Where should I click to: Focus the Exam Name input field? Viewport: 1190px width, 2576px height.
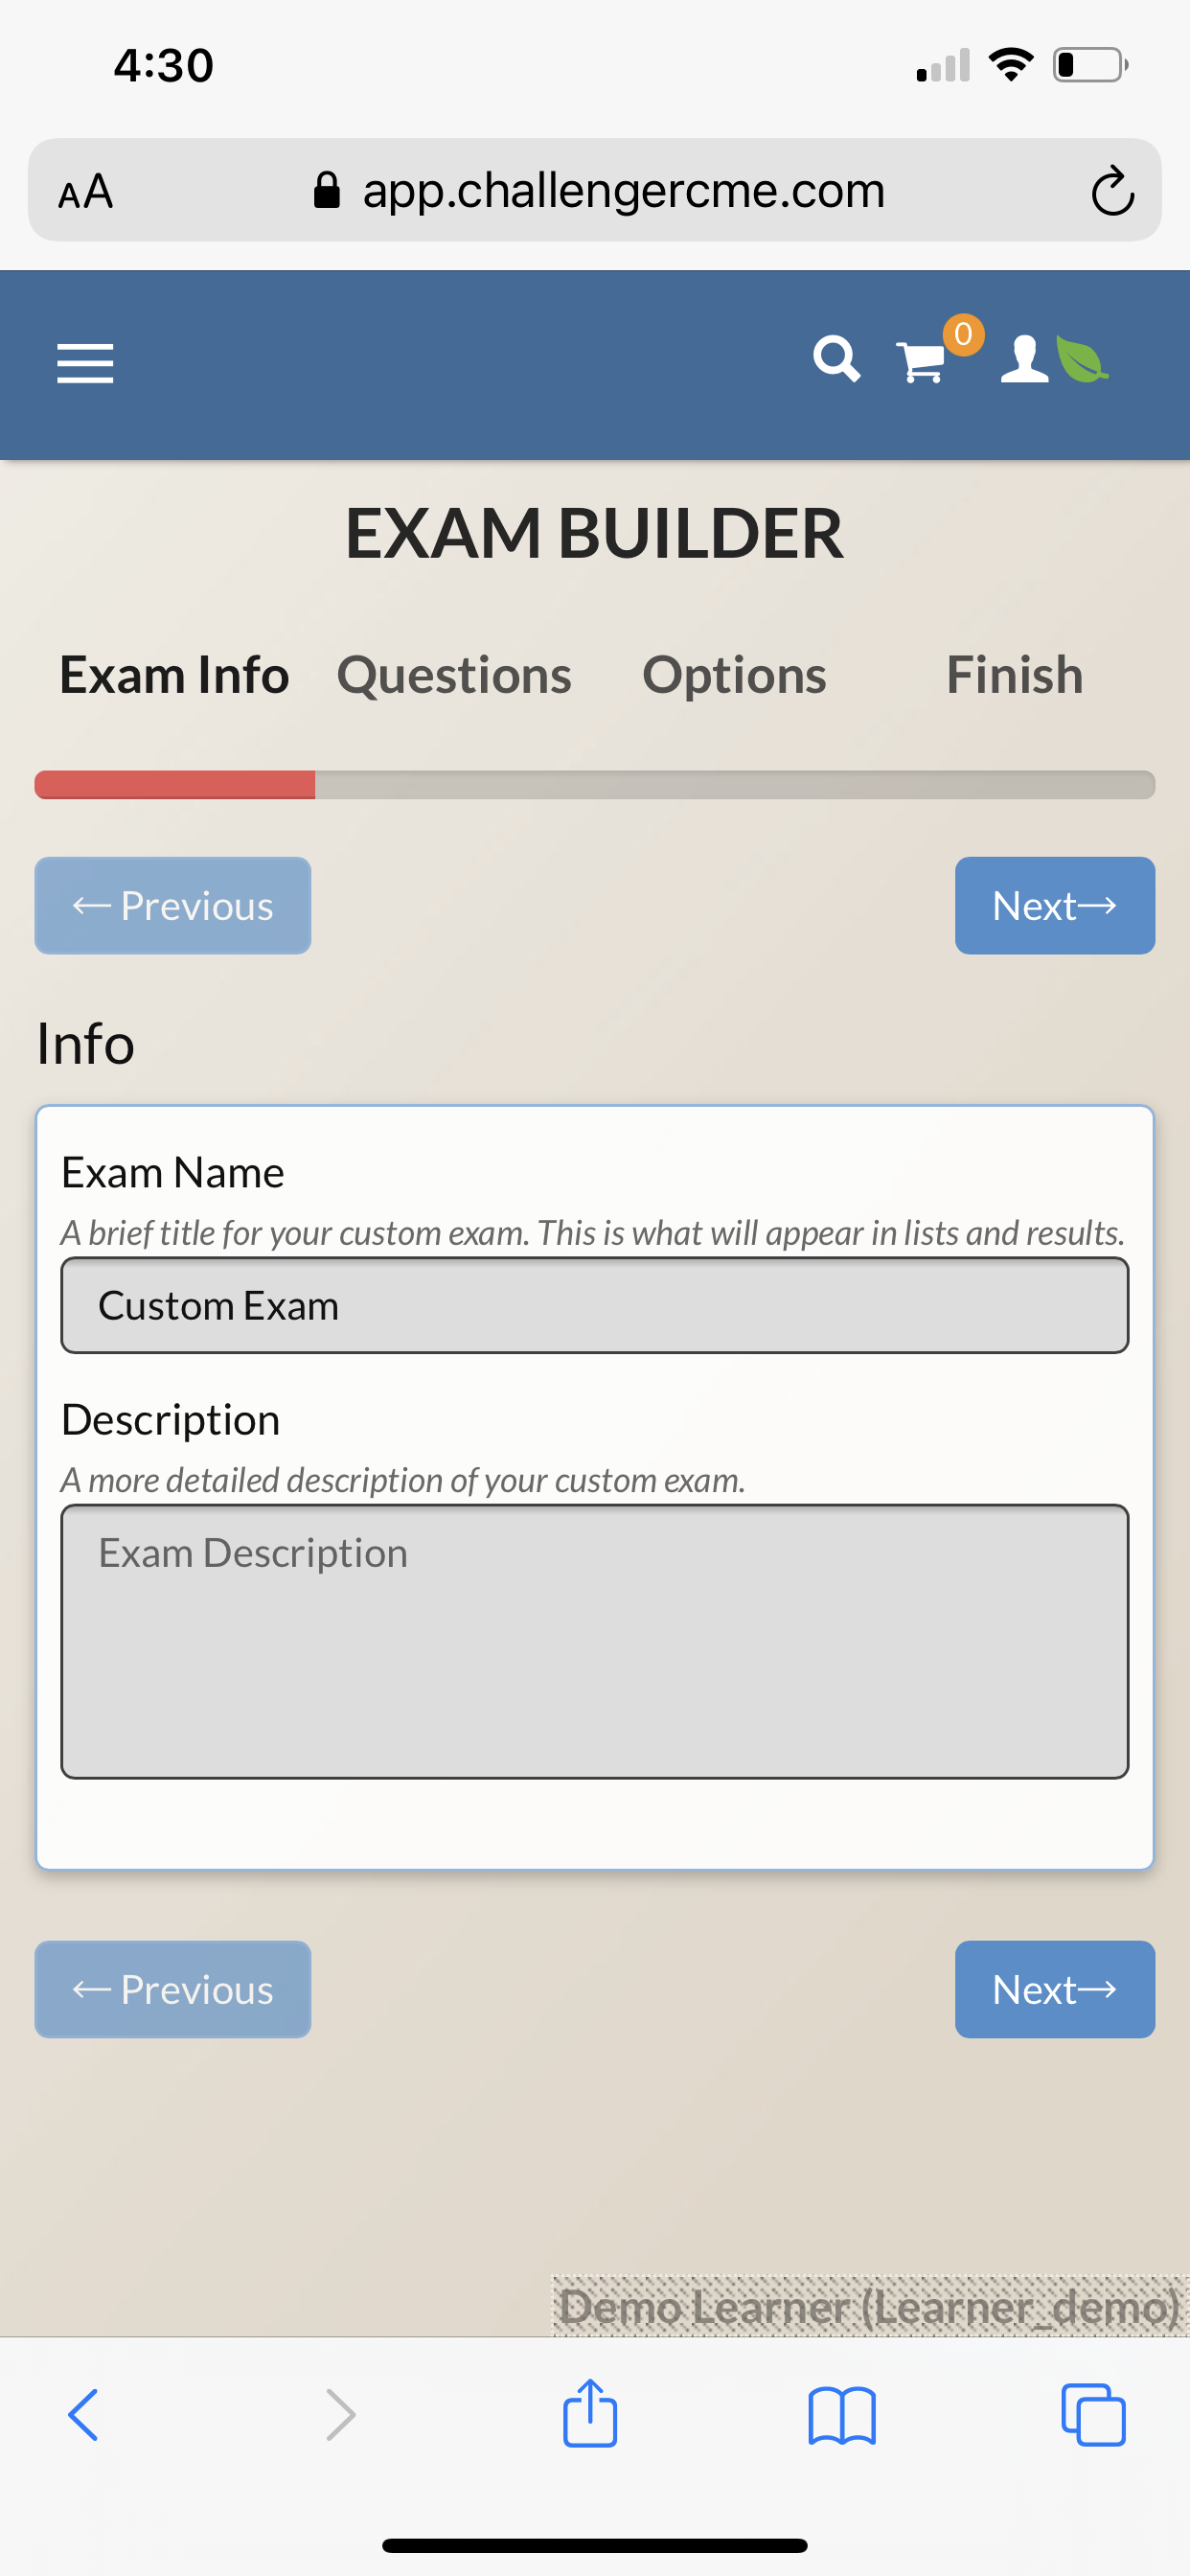coord(595,1305)
